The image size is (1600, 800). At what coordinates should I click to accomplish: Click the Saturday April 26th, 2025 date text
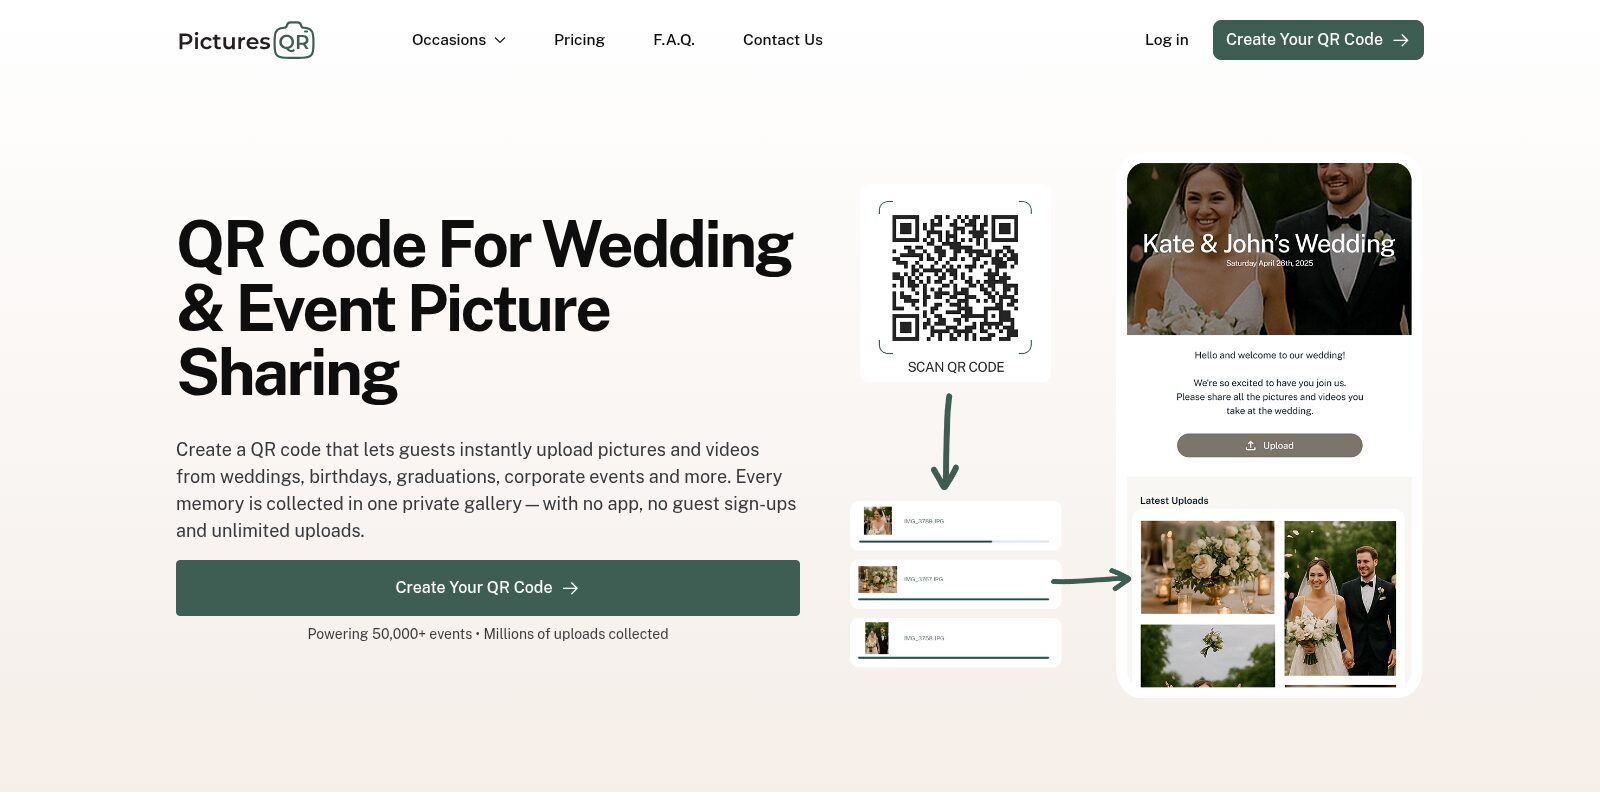[1270, 263]
